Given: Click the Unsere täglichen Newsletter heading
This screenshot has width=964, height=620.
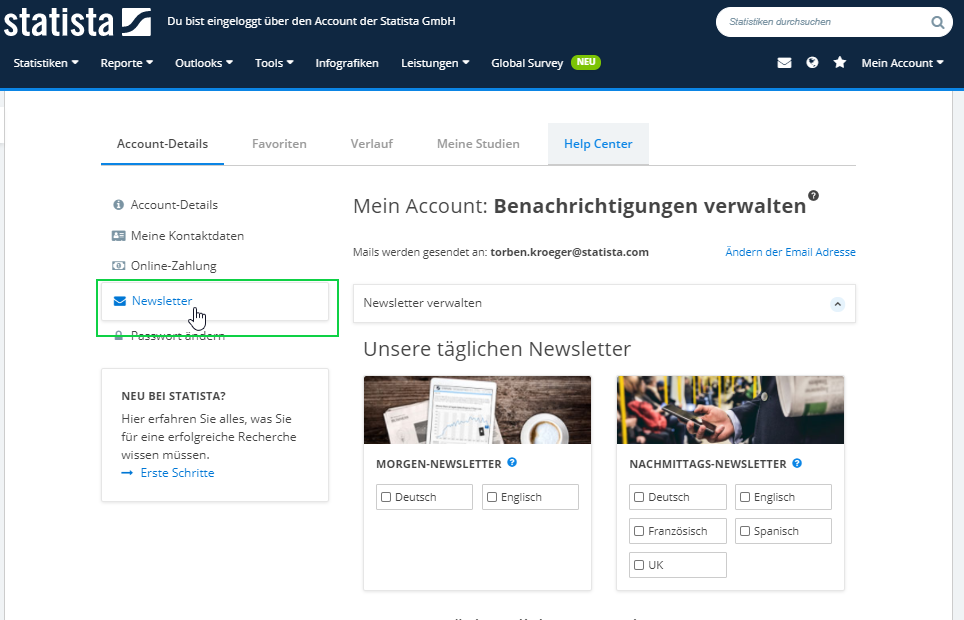Looking at the screenshot, I should pyautogui.click(x=497, y=349).
